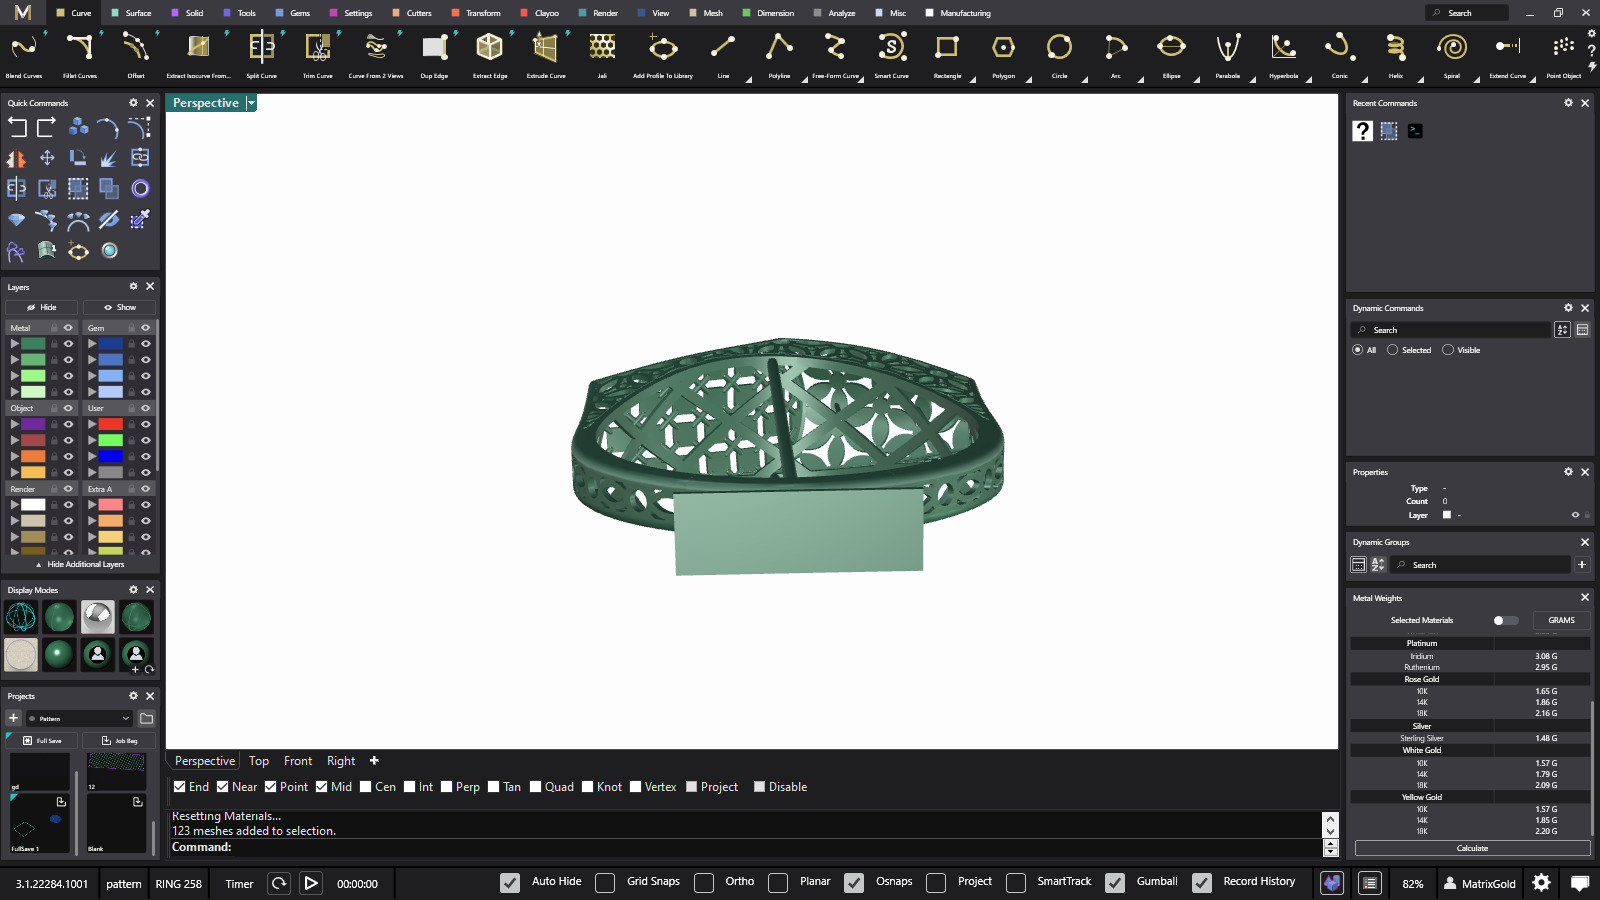Open the Surface menu tab
Viewport: 1600px width, 900px height.
[132, 13]
